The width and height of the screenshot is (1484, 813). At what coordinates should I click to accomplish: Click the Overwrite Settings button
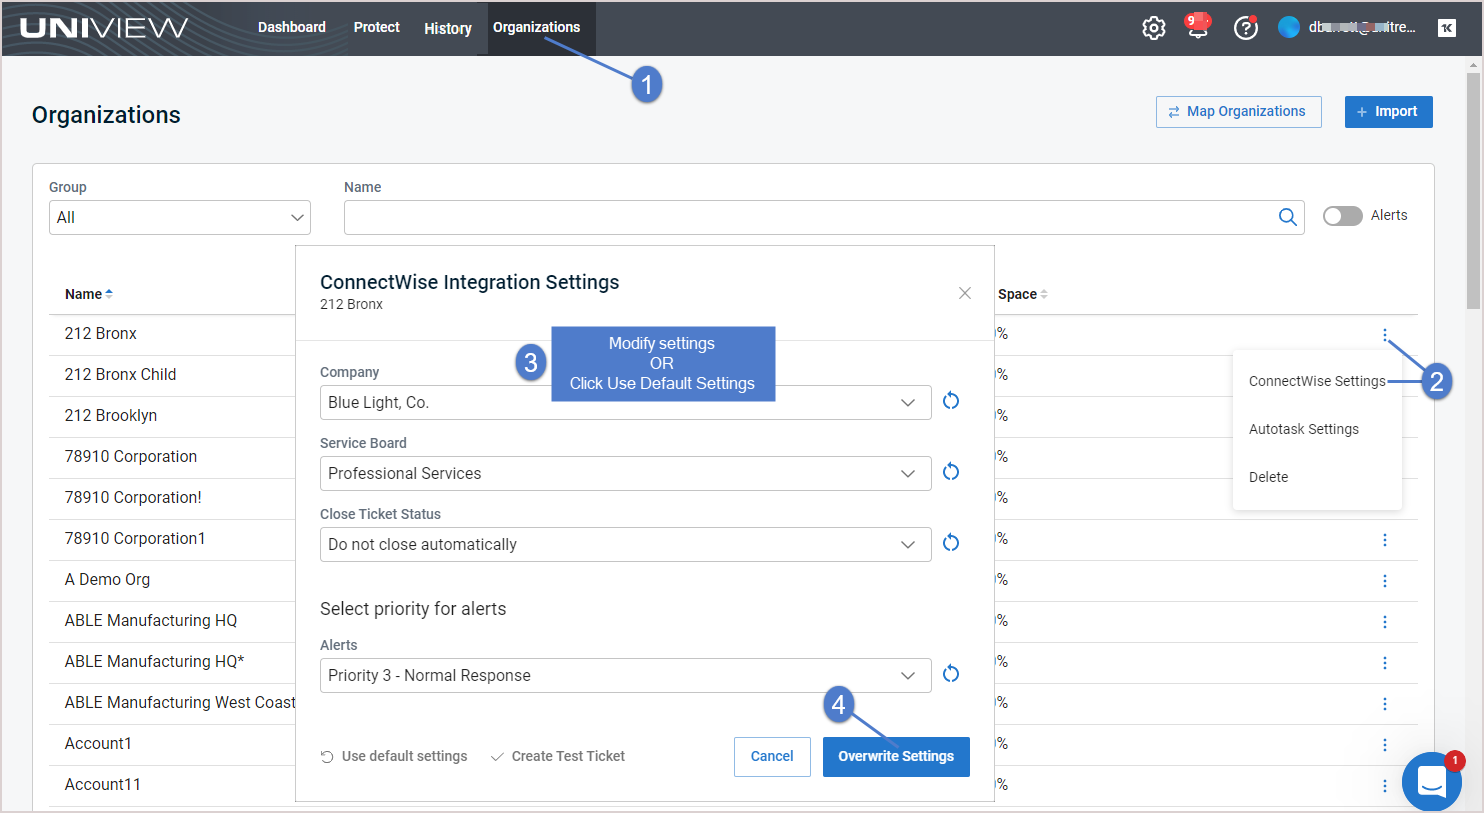click(x=896, y=757)
